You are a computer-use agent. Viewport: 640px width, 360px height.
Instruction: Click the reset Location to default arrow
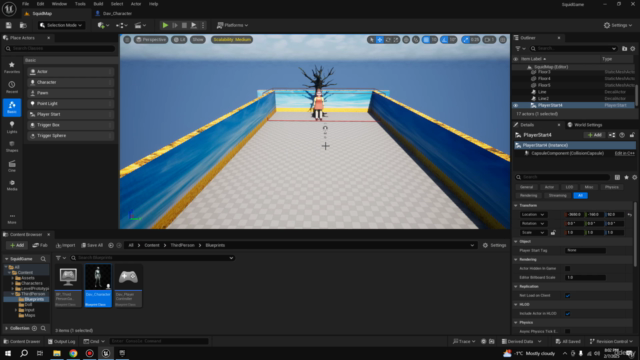tap(629, 215)
